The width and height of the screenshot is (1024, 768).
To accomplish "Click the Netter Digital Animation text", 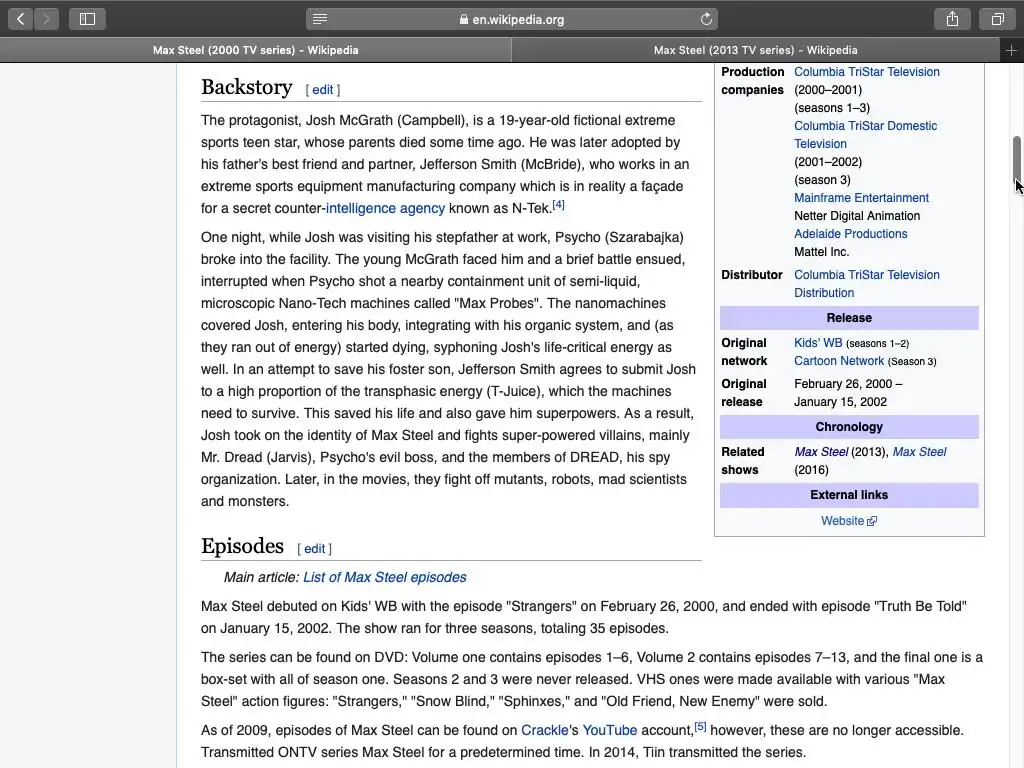I will coord(857,216).
